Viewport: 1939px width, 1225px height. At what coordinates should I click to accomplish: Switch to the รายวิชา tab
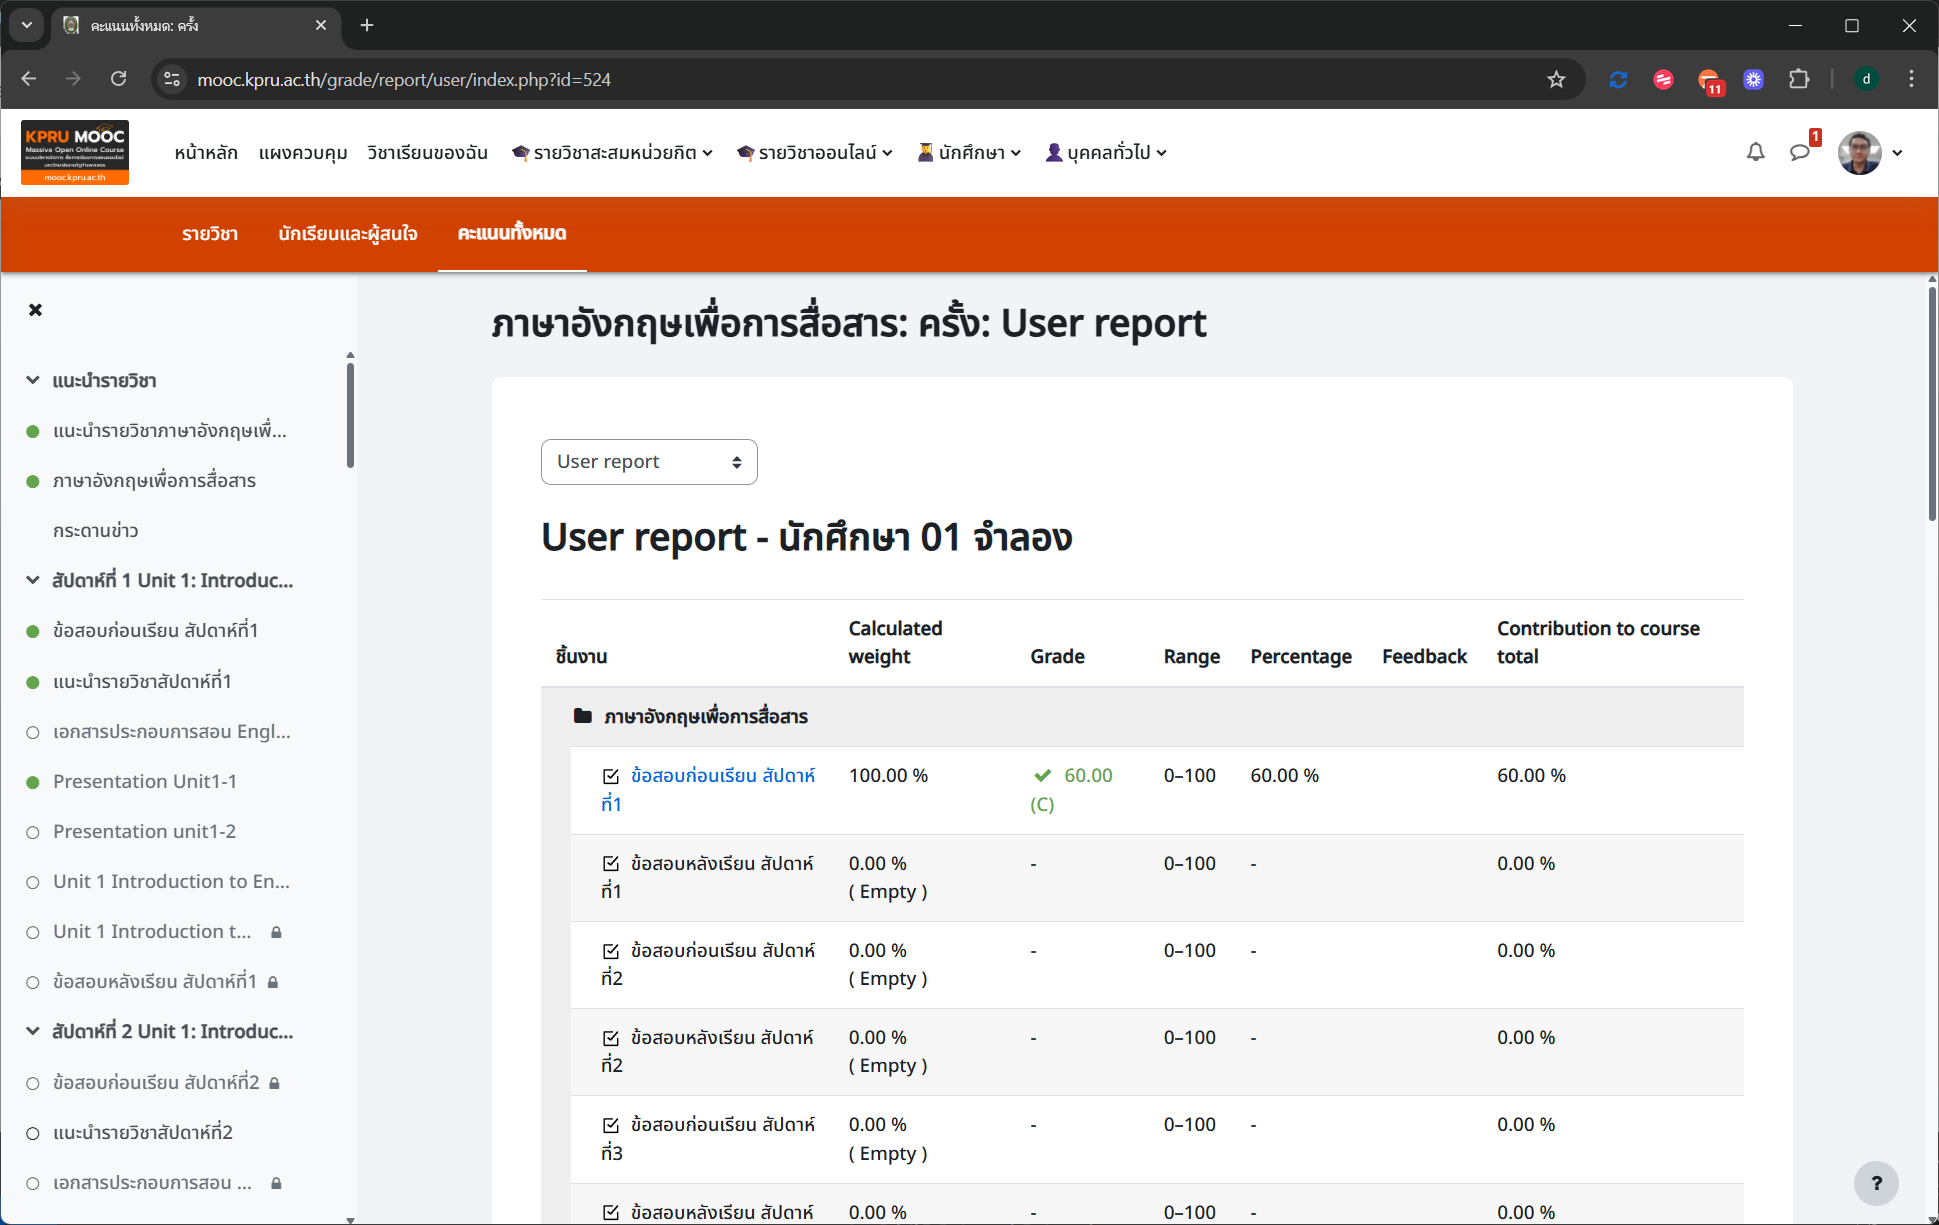coord(210,233)
